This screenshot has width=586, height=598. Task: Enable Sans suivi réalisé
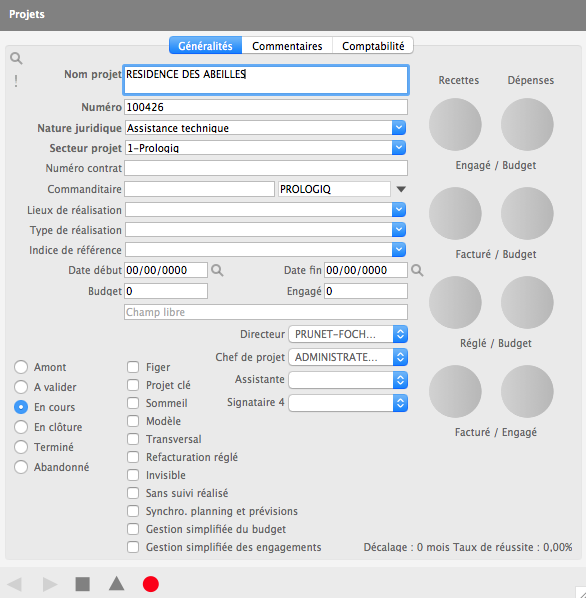click(133, 493)
